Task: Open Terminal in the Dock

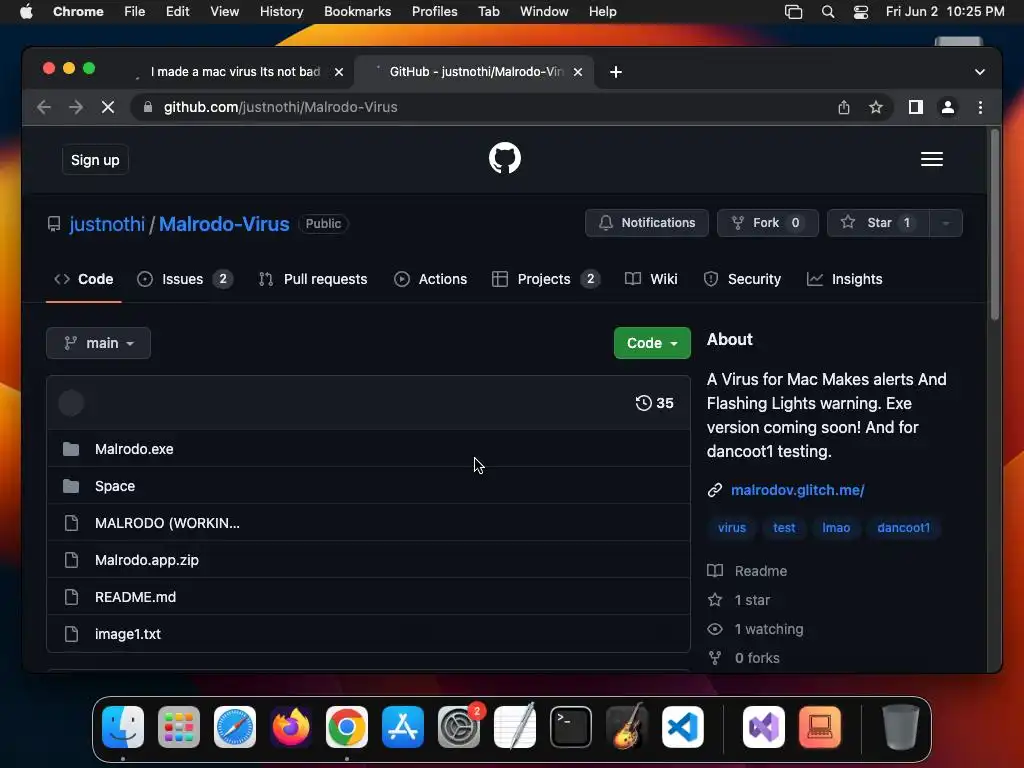Action: coord(571,727)
